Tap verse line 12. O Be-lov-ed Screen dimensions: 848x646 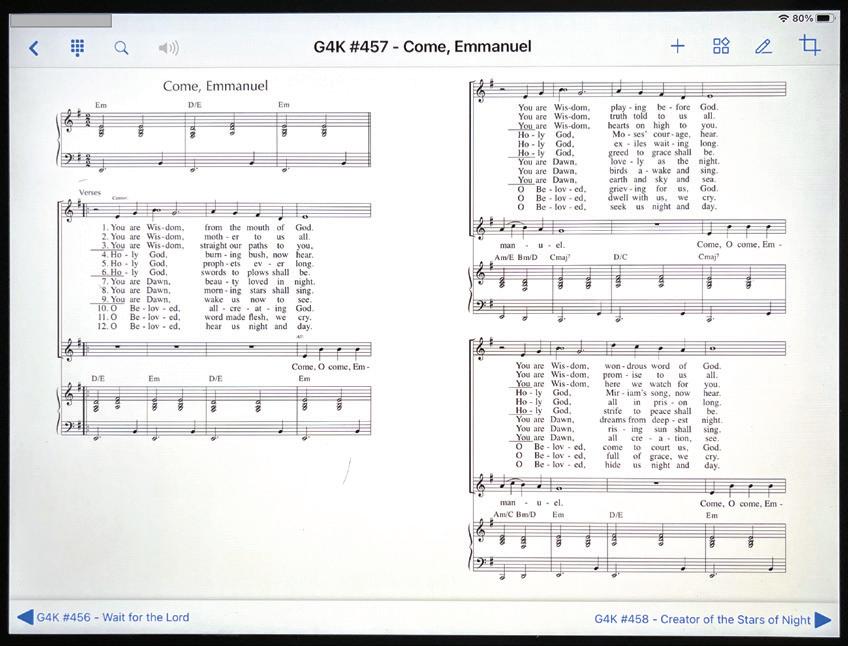pyautogui.click(x=138, y=326)
